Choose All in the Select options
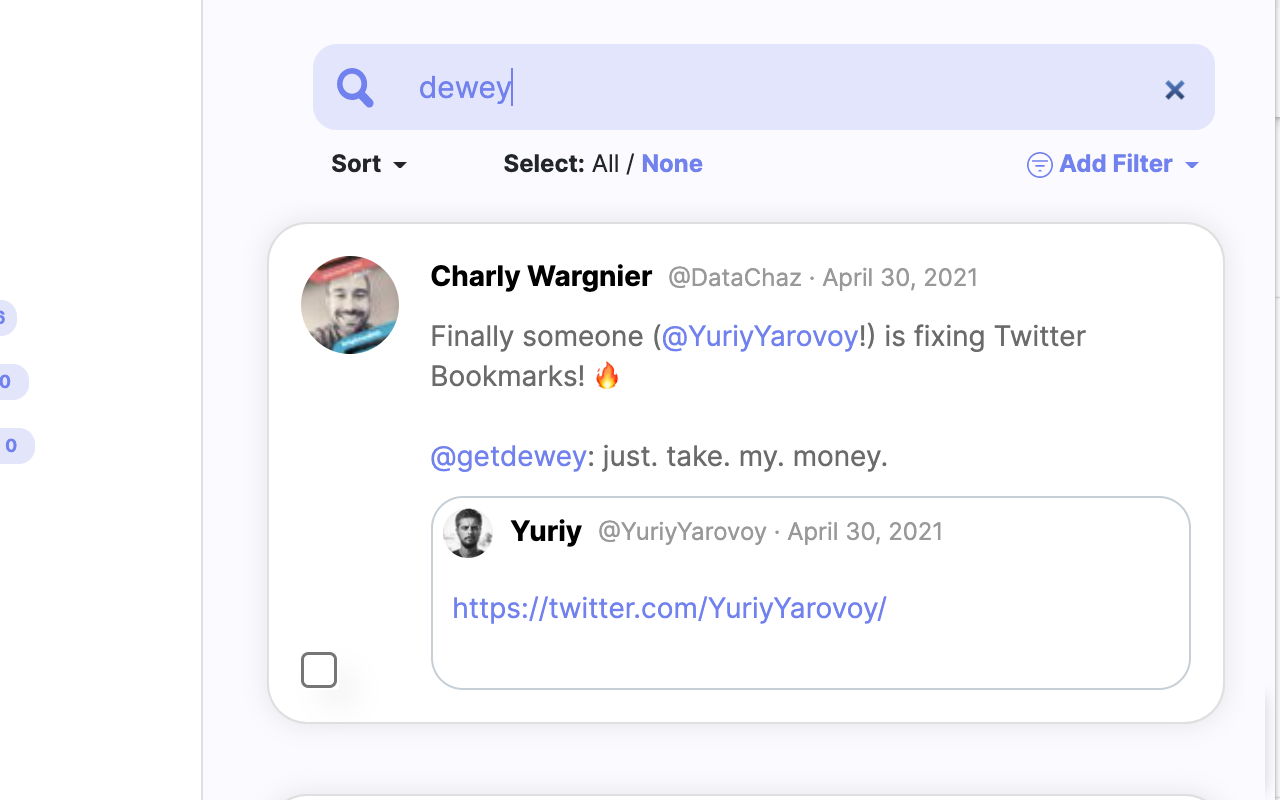The image size is (1280, 800). click(605, 164)
